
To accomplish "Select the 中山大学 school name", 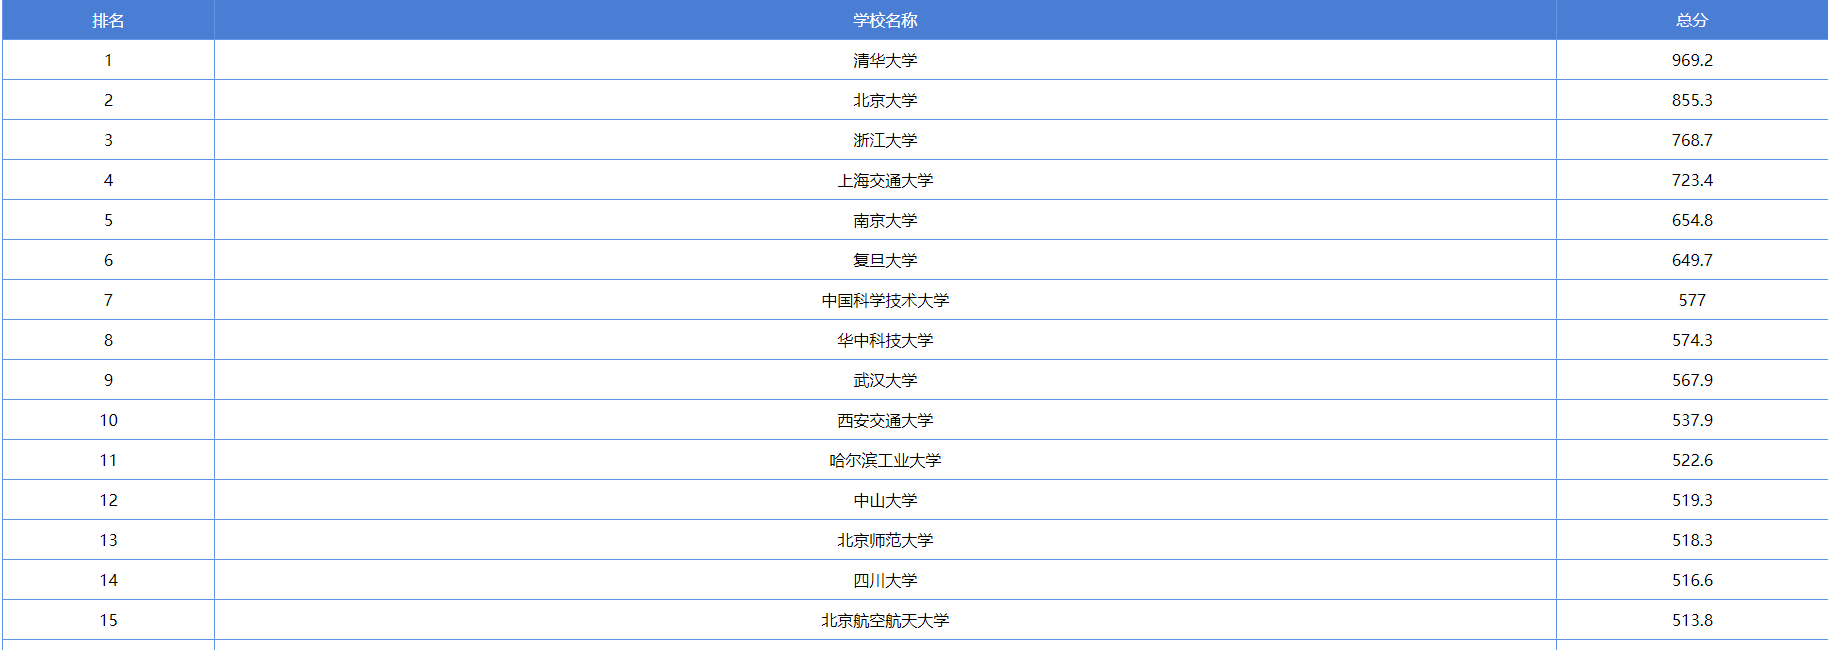I will coord(885,500).
